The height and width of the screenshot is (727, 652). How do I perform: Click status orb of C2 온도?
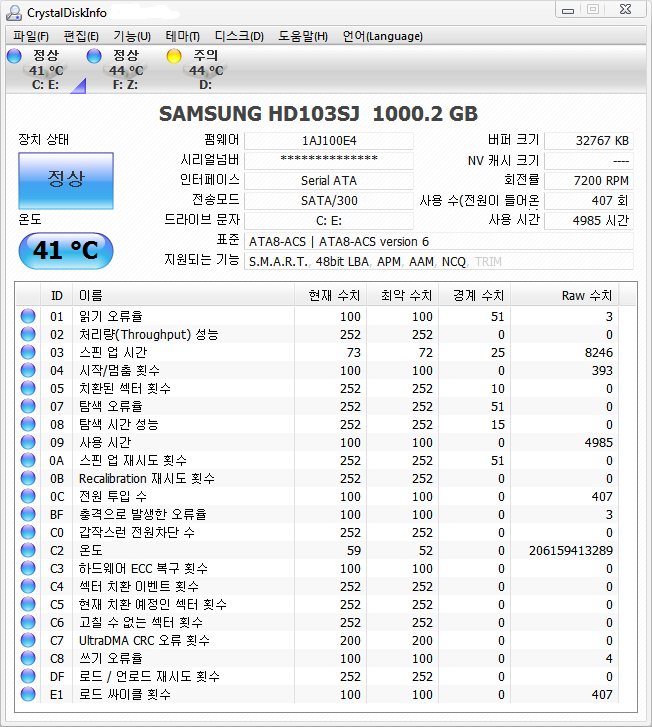pyautogui.click(x=28, y=550)
